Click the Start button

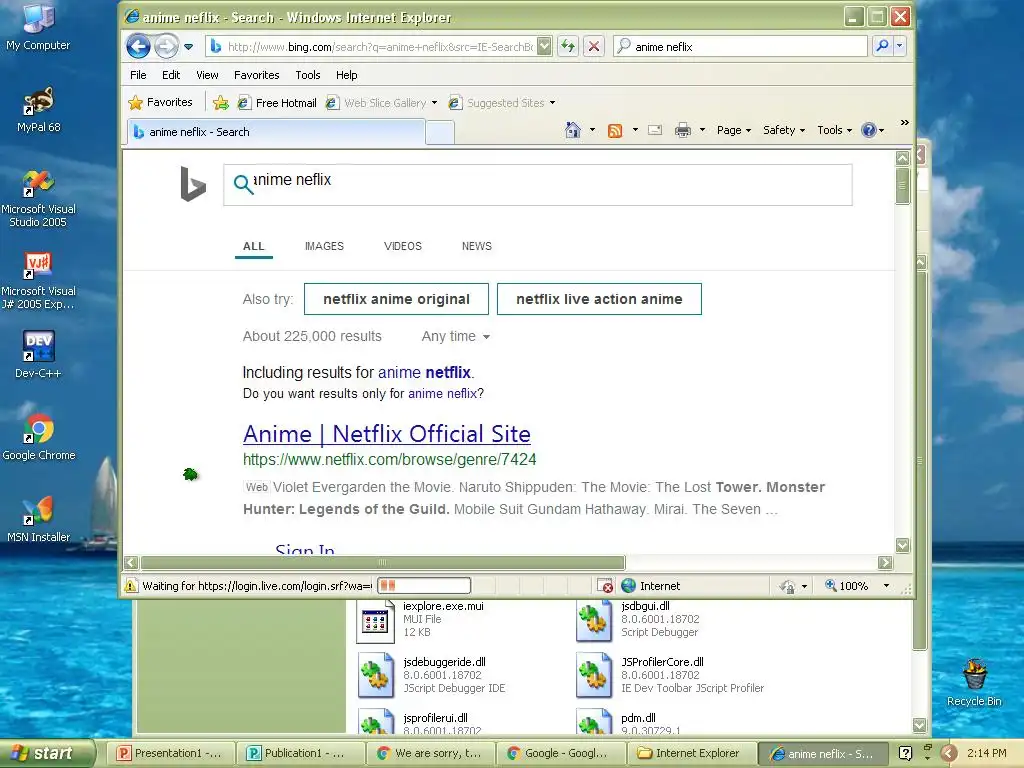[x=46, y=753]
